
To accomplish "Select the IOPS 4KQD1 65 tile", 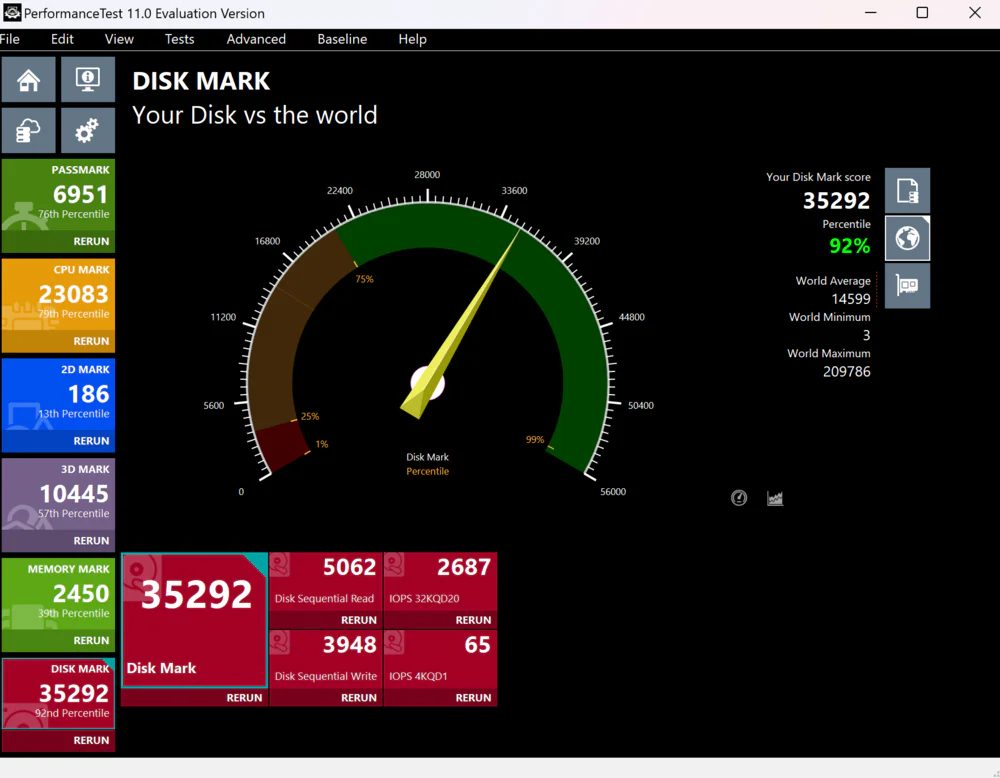I will pyautogui.click(x=441, y=659).
